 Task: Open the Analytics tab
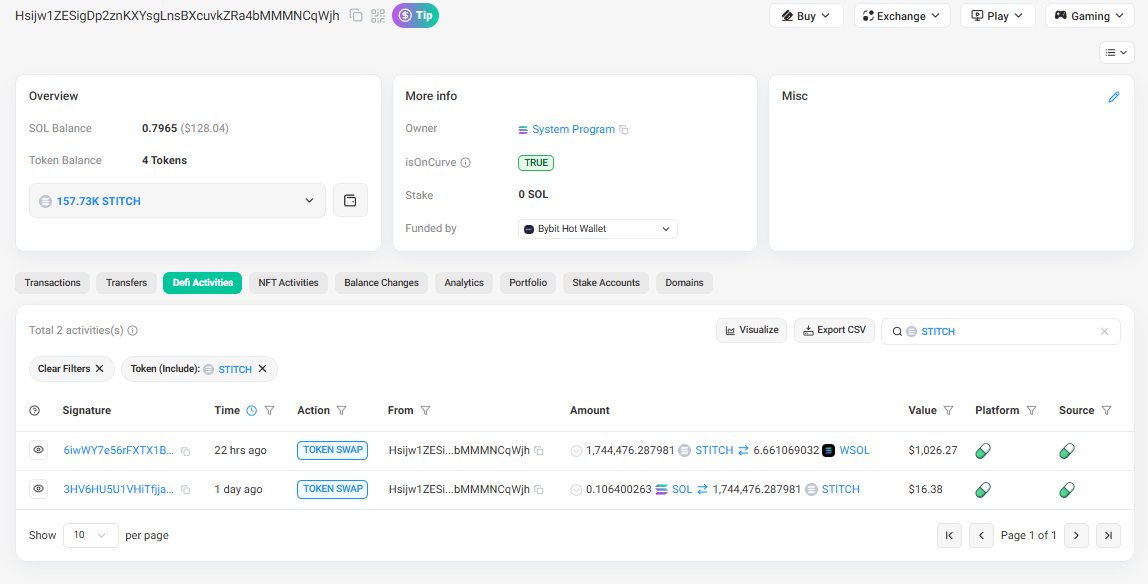(464, 282)
